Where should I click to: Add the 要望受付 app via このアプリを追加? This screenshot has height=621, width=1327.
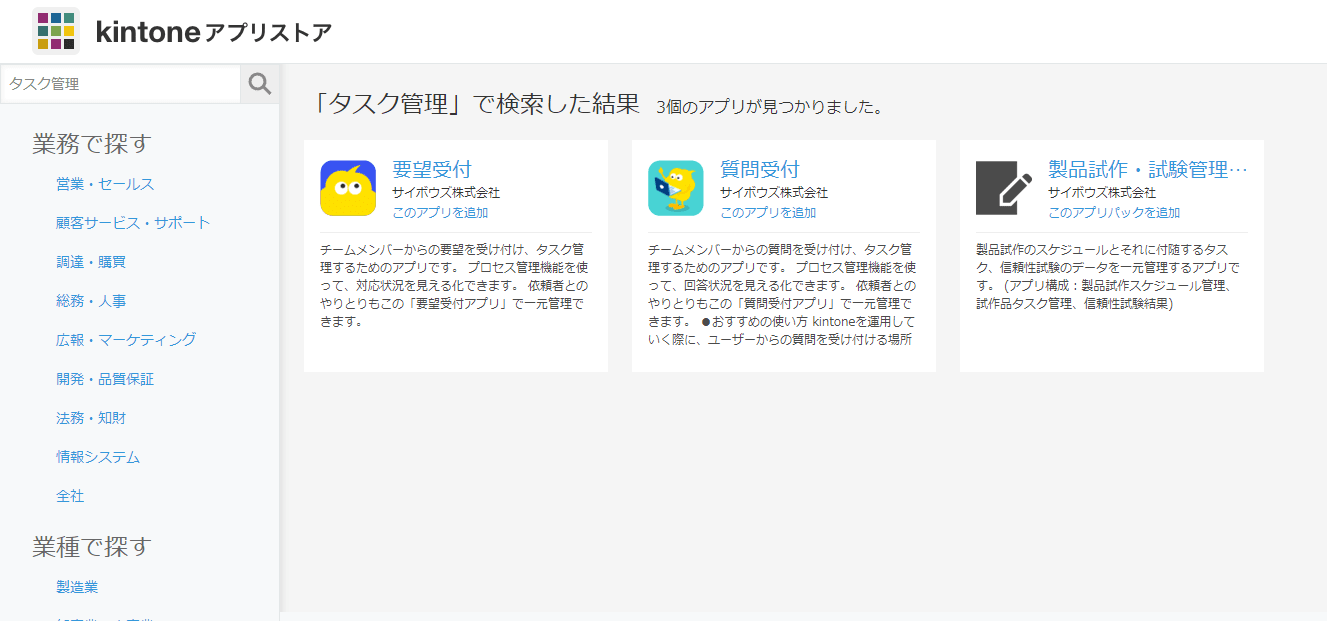(440, 212)
